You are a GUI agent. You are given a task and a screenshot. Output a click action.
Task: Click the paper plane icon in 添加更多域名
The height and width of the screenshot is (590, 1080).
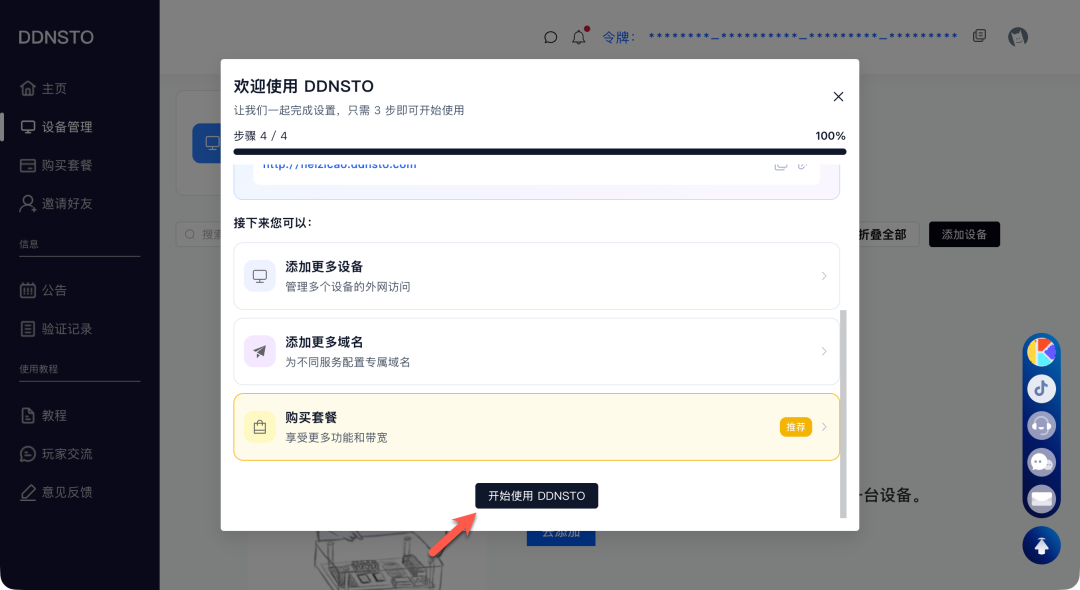point(260,351)
